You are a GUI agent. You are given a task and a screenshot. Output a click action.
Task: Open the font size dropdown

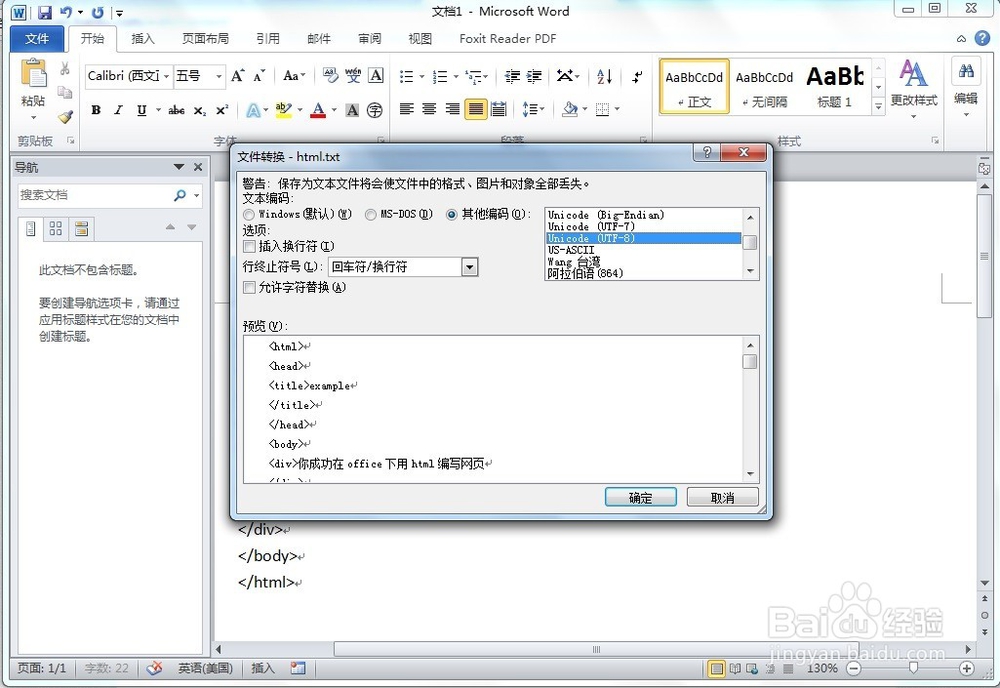pos(218,77)
